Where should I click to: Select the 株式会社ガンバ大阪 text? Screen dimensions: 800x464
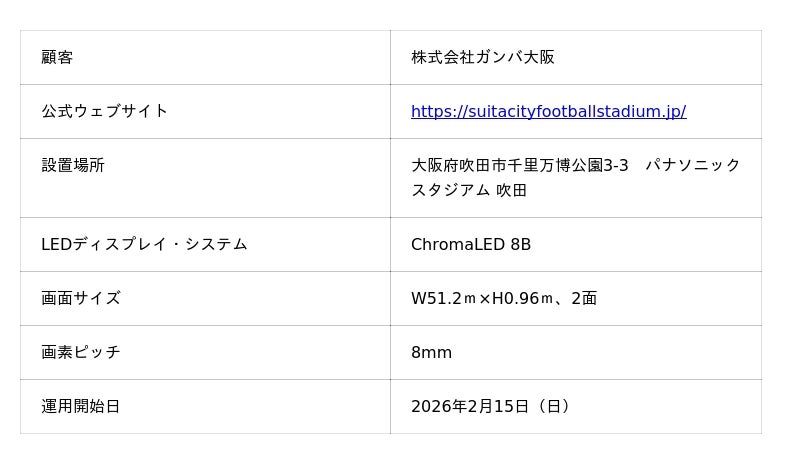pos(483,57)
